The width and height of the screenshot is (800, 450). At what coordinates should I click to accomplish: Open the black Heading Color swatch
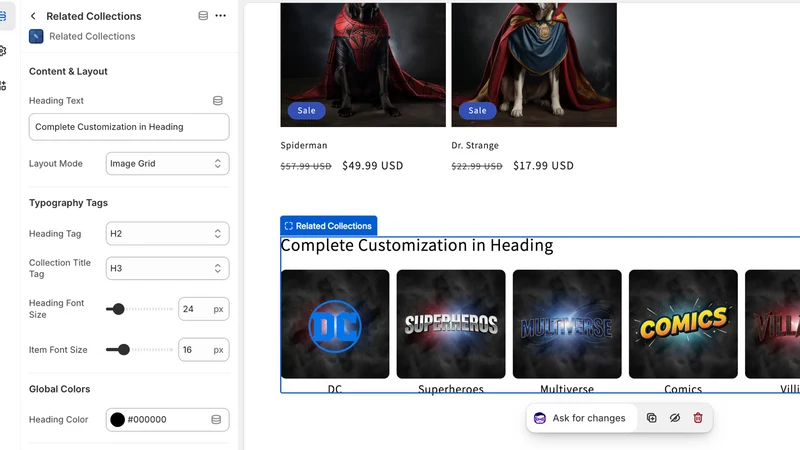[117, 419]
